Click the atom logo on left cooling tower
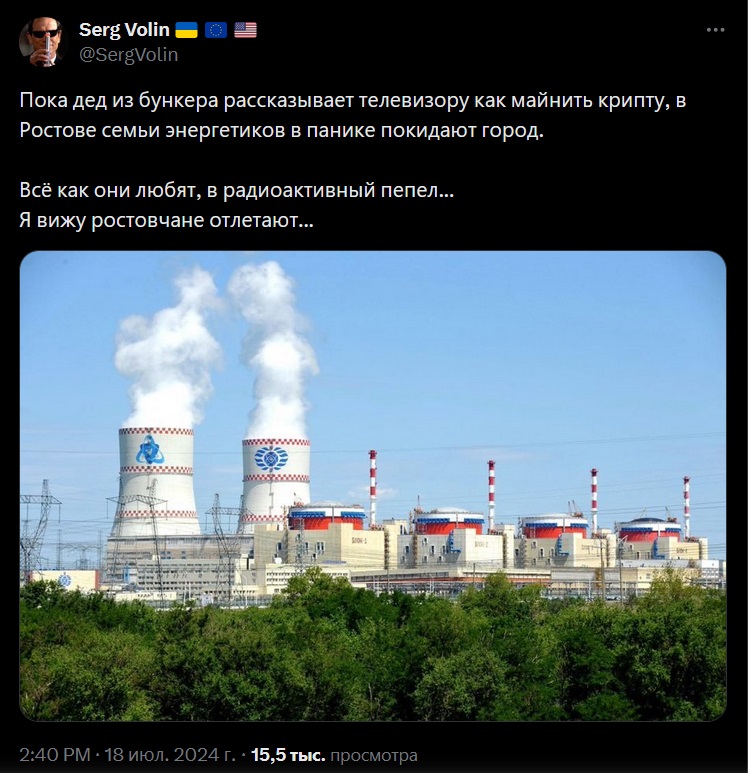 (x=150, y=450)
